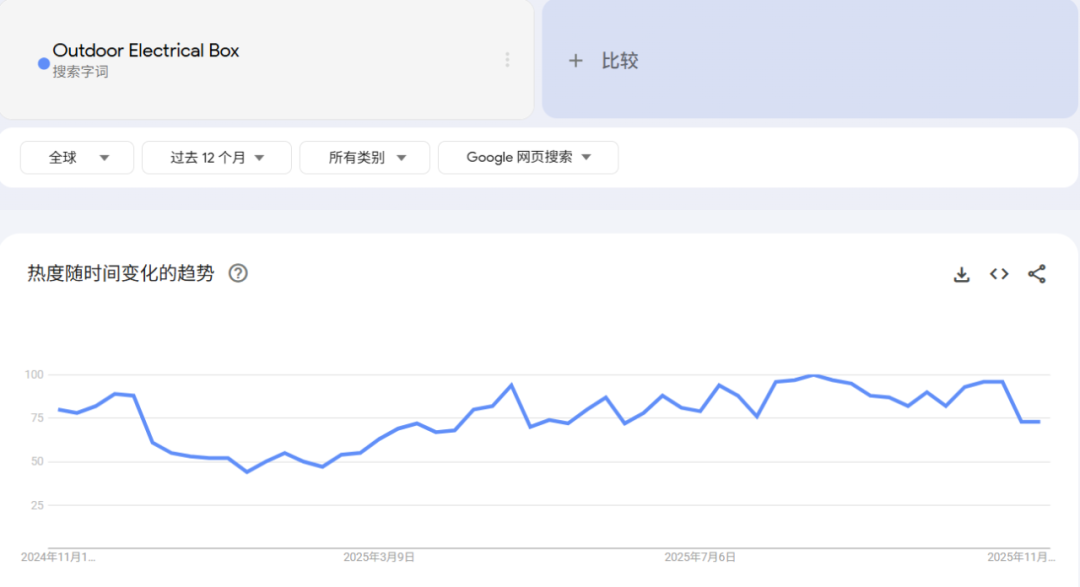Click the 热度随时间变化的趋势 heading
Screen dimensions: 1080x587
[x=120, y=273]
